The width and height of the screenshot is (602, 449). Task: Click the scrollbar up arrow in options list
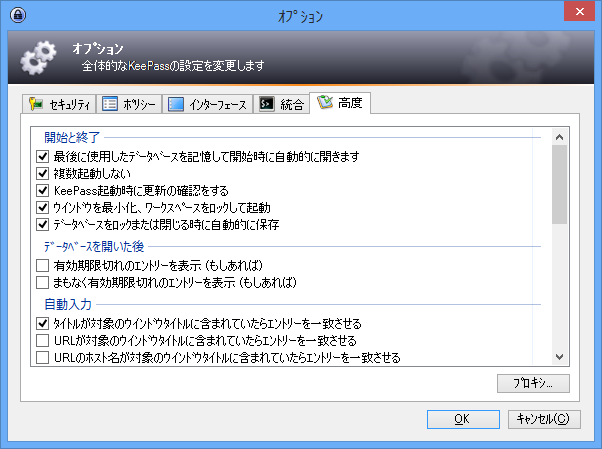tap(560, 136)
